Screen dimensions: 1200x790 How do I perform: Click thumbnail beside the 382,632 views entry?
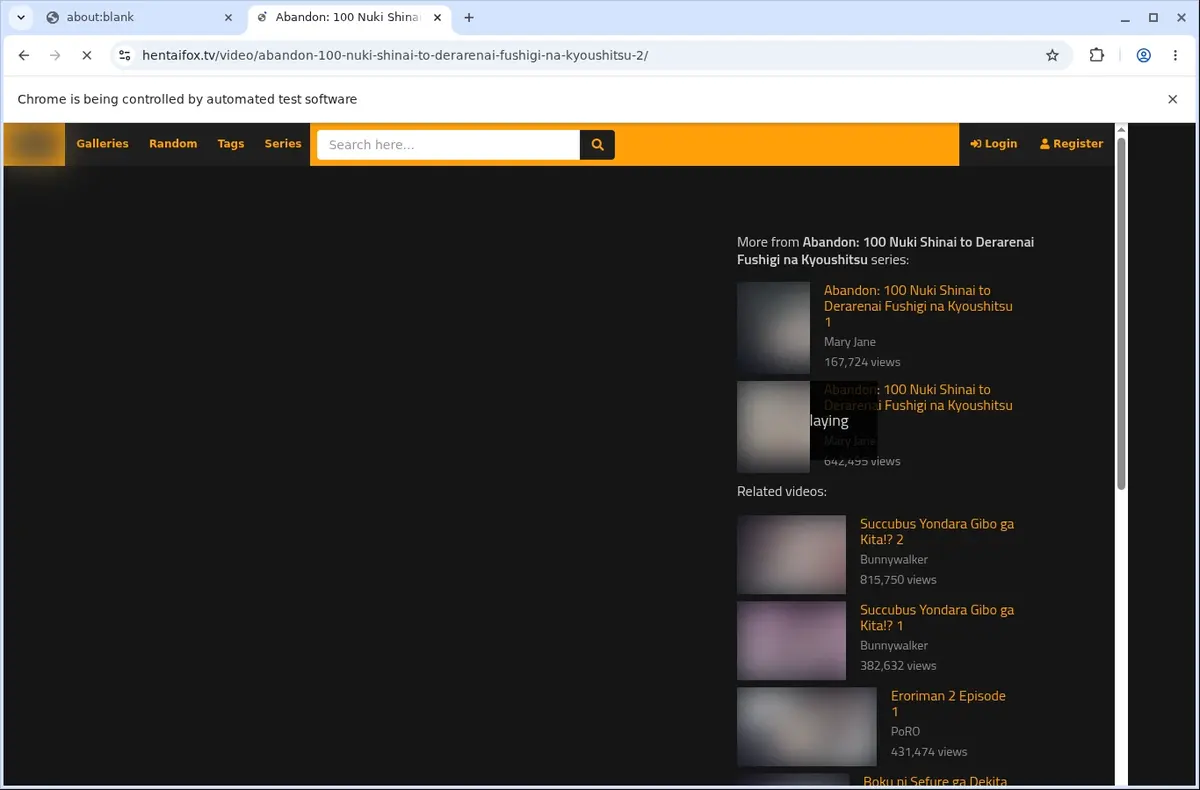[791, 641]
